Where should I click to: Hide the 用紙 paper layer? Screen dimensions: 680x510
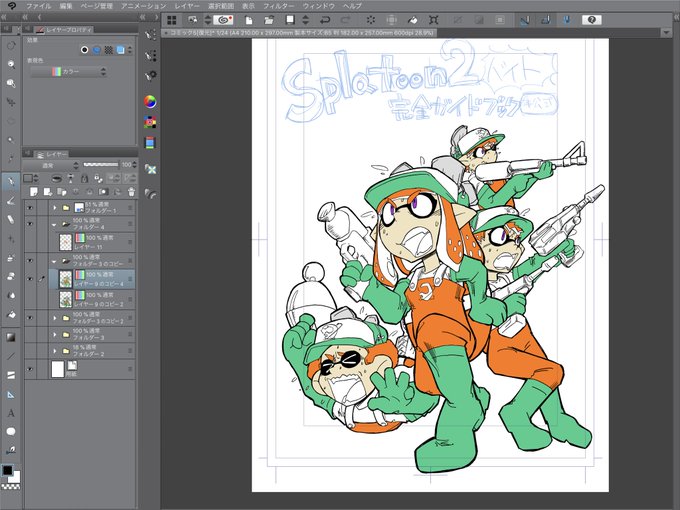(x=30, y=369)
